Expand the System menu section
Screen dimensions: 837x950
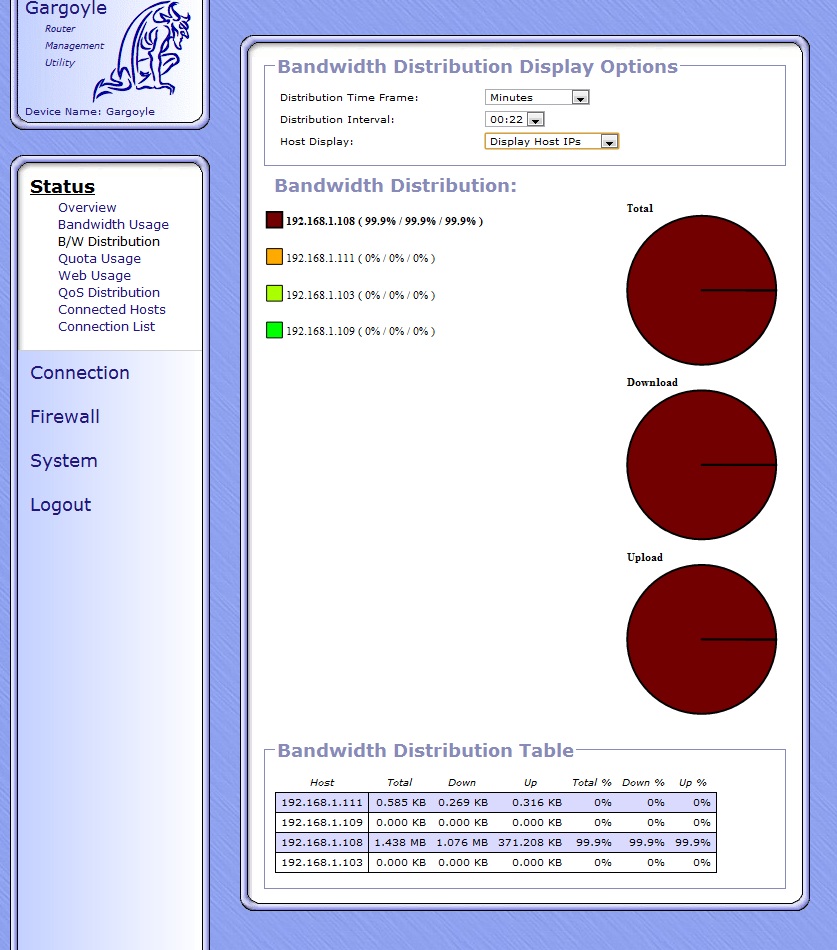[64, 461]
